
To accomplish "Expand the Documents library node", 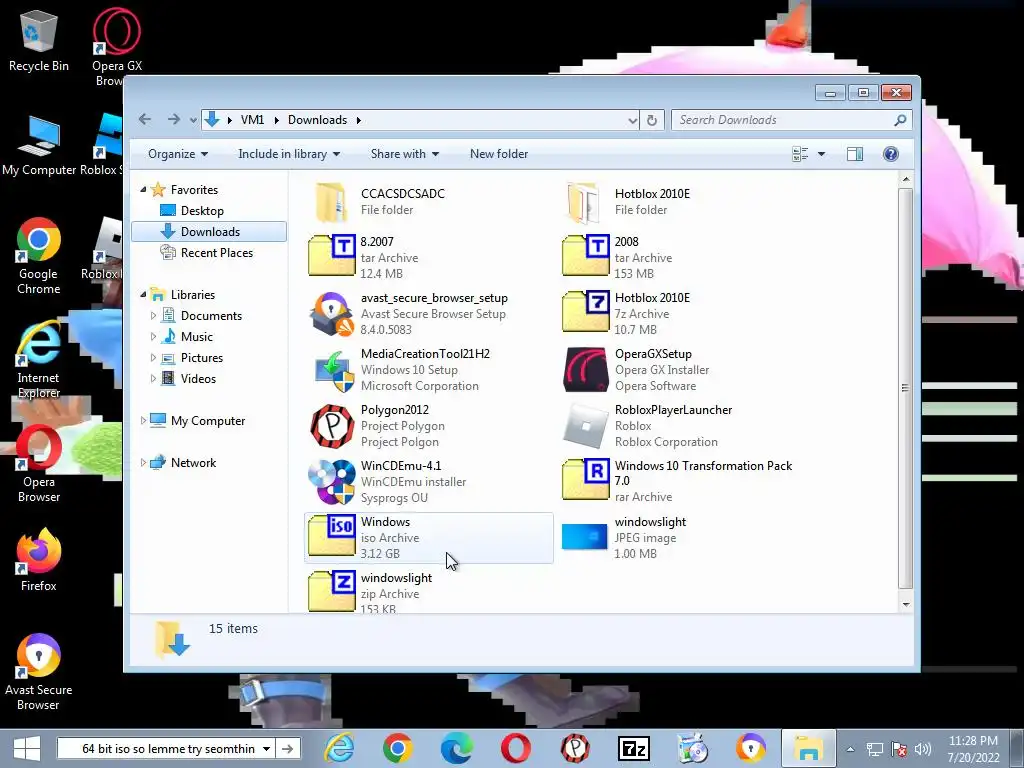I will 153,316.
